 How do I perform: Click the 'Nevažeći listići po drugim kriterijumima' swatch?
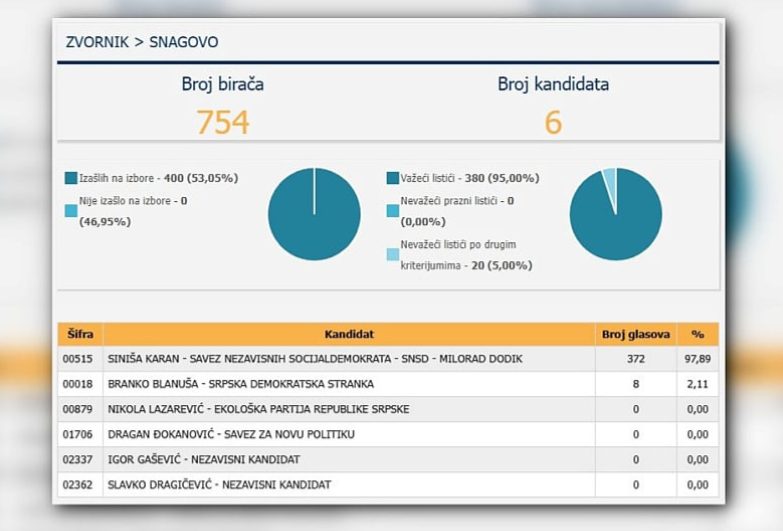click(393, 255)
